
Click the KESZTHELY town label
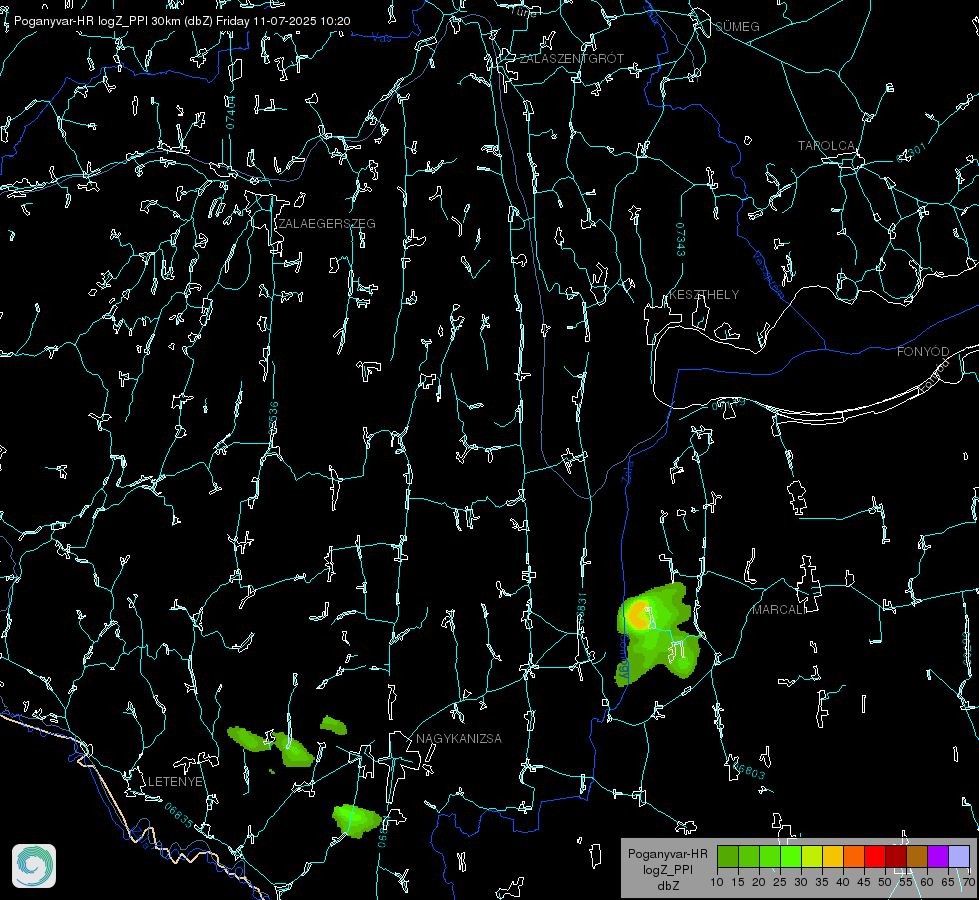click(704, 294)
